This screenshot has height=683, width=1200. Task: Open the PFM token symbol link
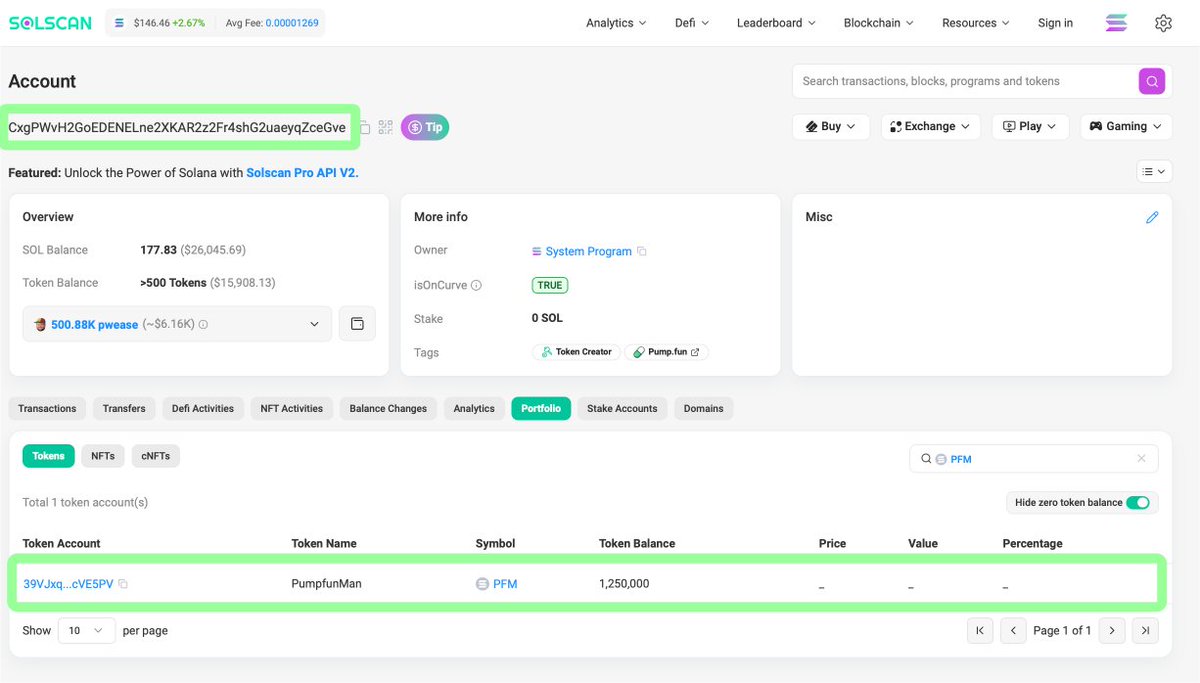coord(505,584)
